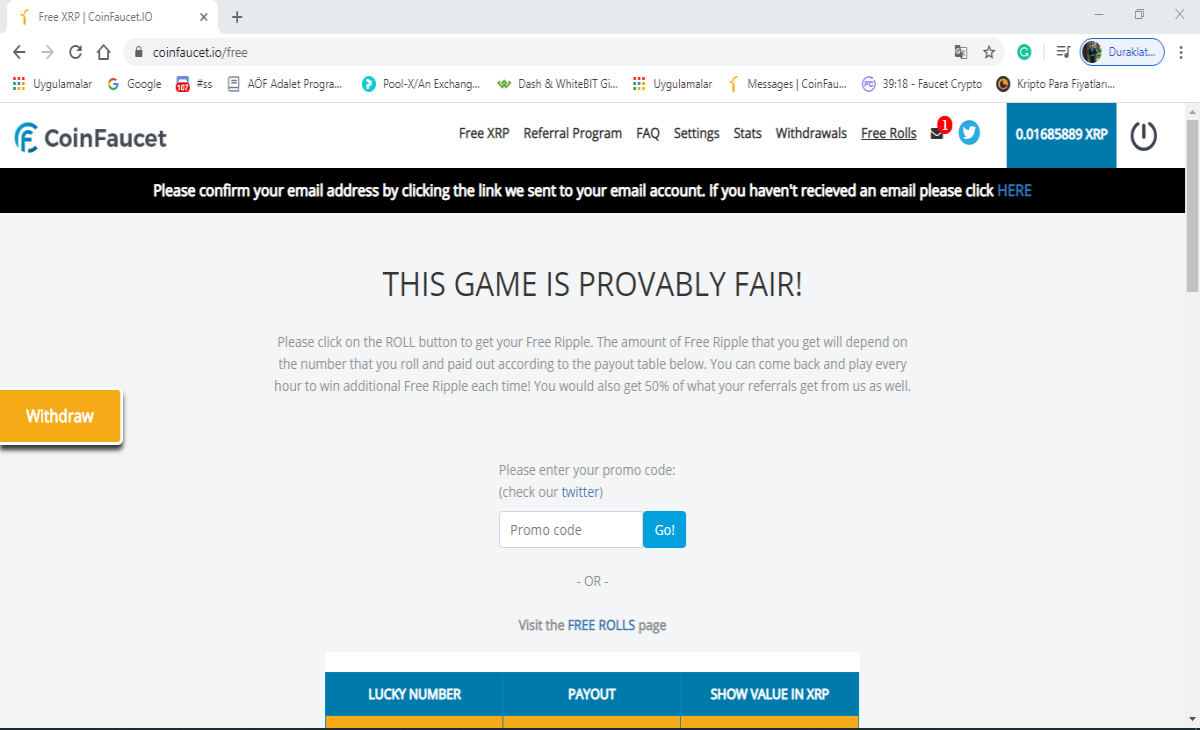The width and height of the screenshot is (1200, 730).
Task: Click the THIS GAME IS PROVABLY FAIR! heading
Action: tap(592, 285)
